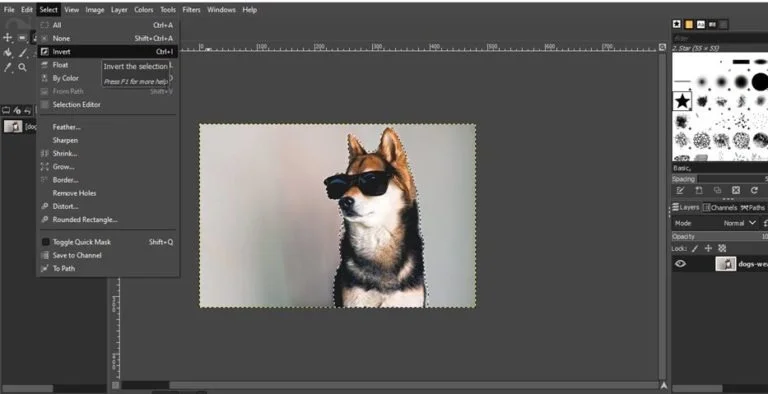Image resolution: width=768 pixels, height=394 pixels.
Task: Open the Document History tab icon
Action: pos(712,24)
